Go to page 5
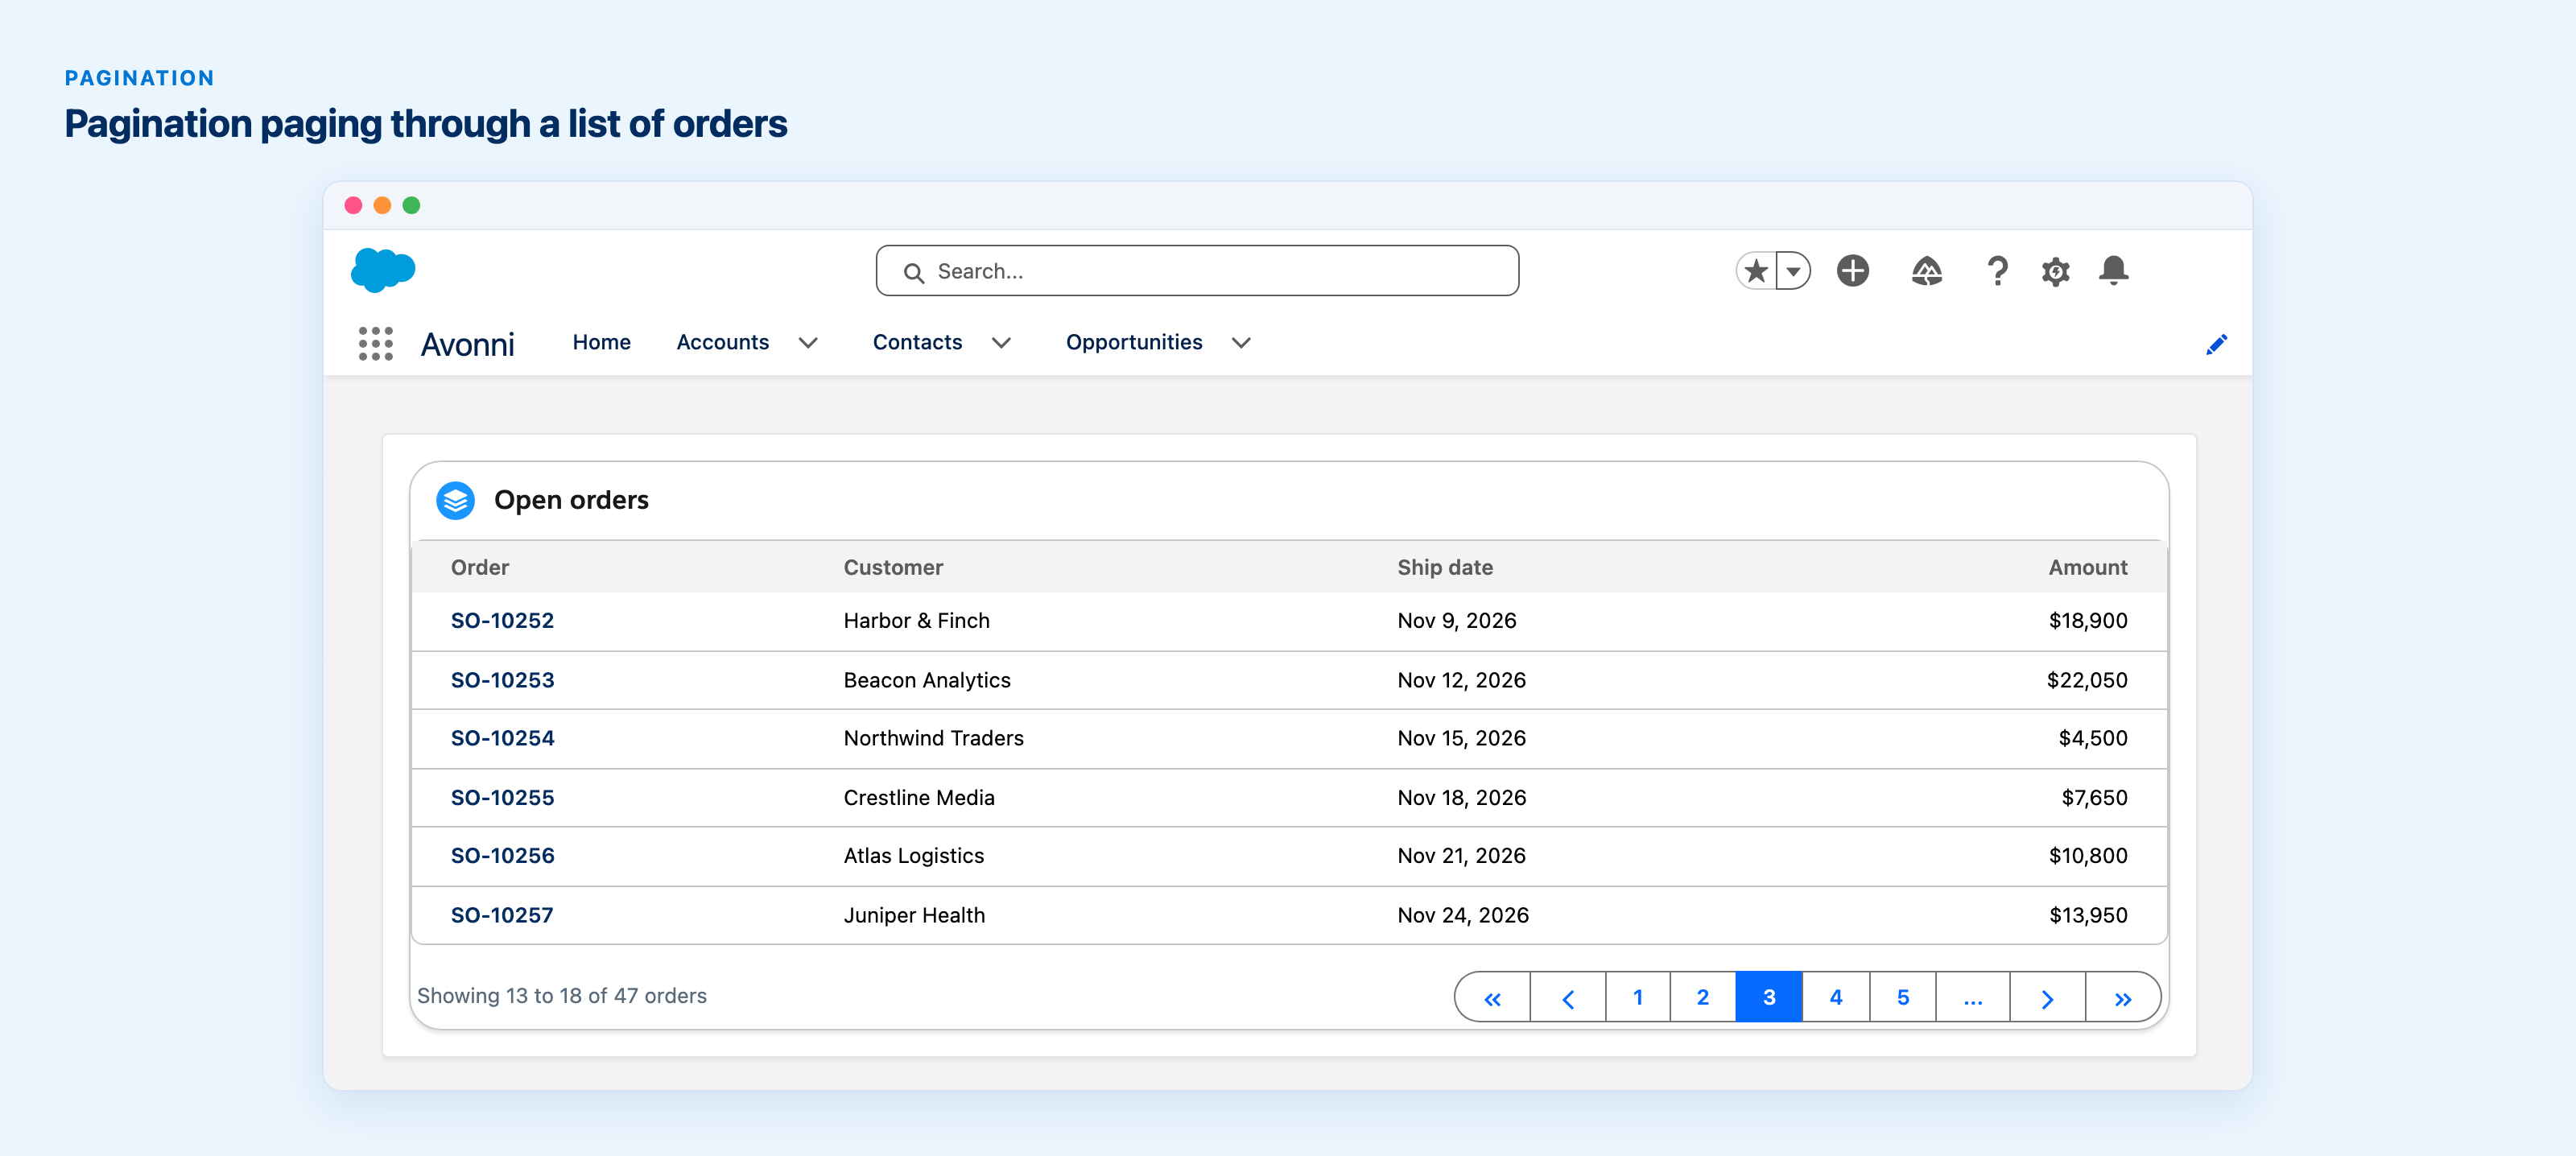The width and height of the screenshot is (2576, 1156). [1903, 997]
